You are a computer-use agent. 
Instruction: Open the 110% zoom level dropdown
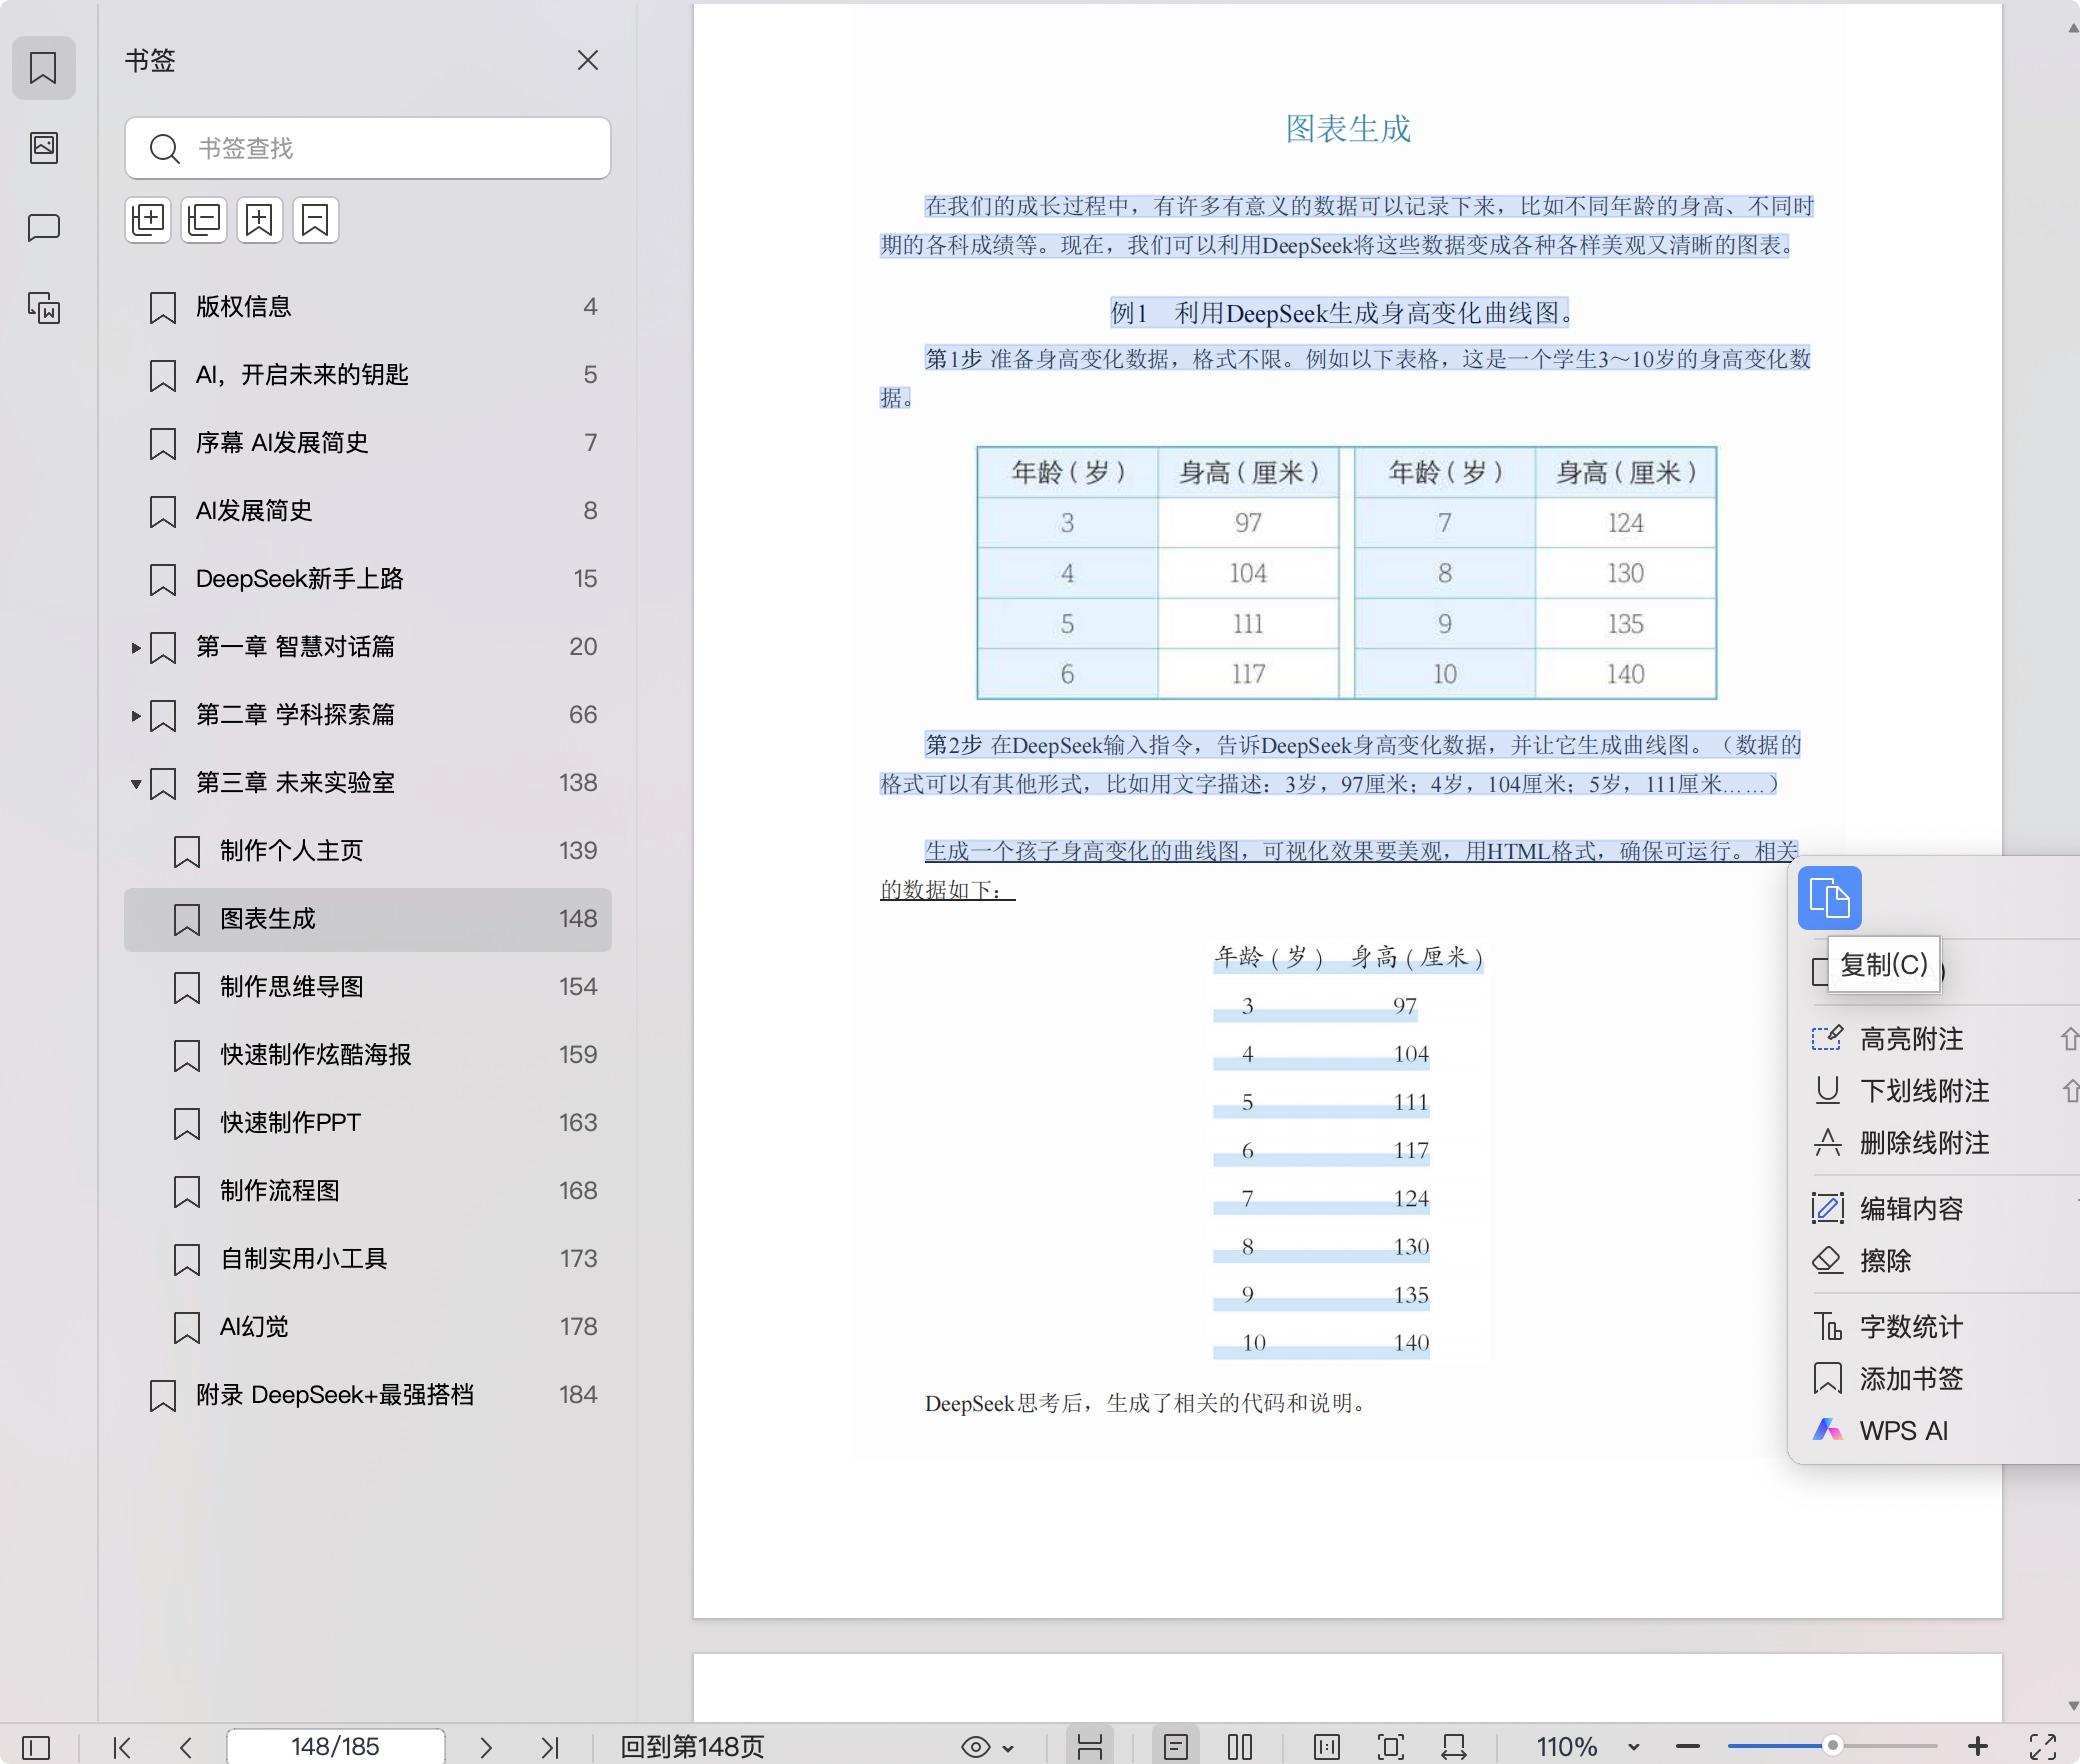[1633, 1747]
